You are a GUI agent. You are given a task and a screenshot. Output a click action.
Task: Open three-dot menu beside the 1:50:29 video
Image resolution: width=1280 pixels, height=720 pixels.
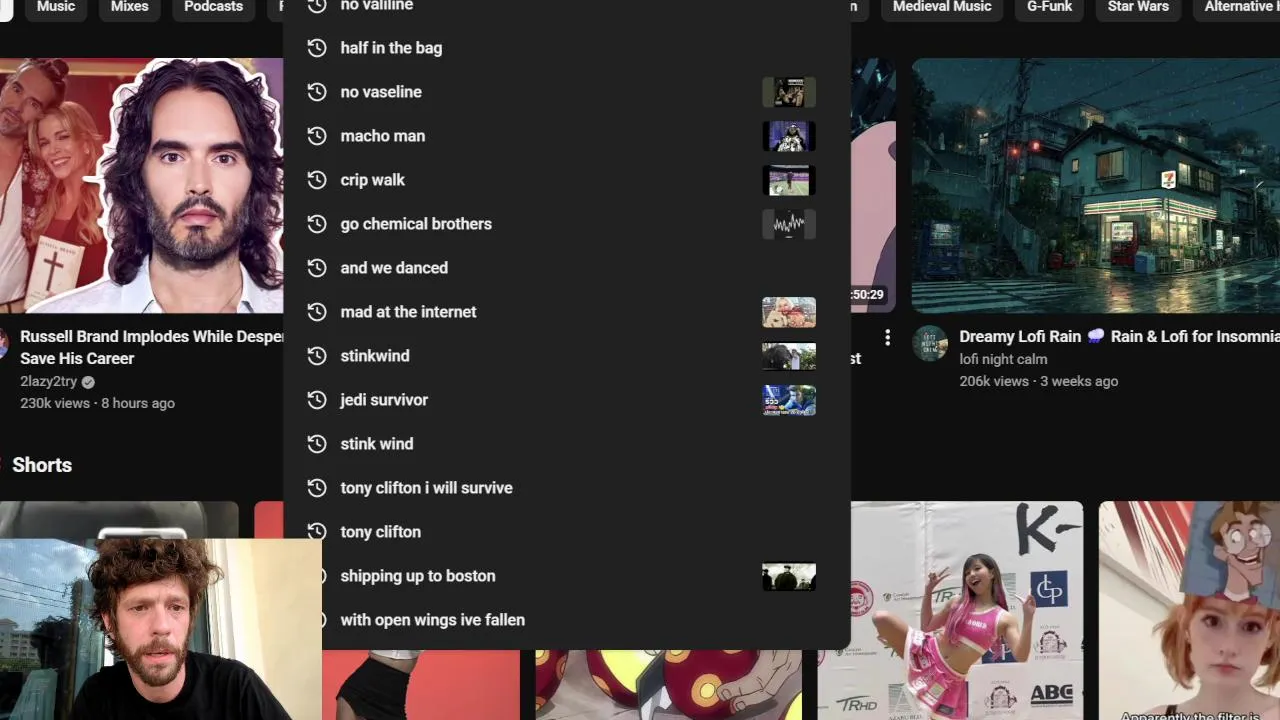(887, 338)
